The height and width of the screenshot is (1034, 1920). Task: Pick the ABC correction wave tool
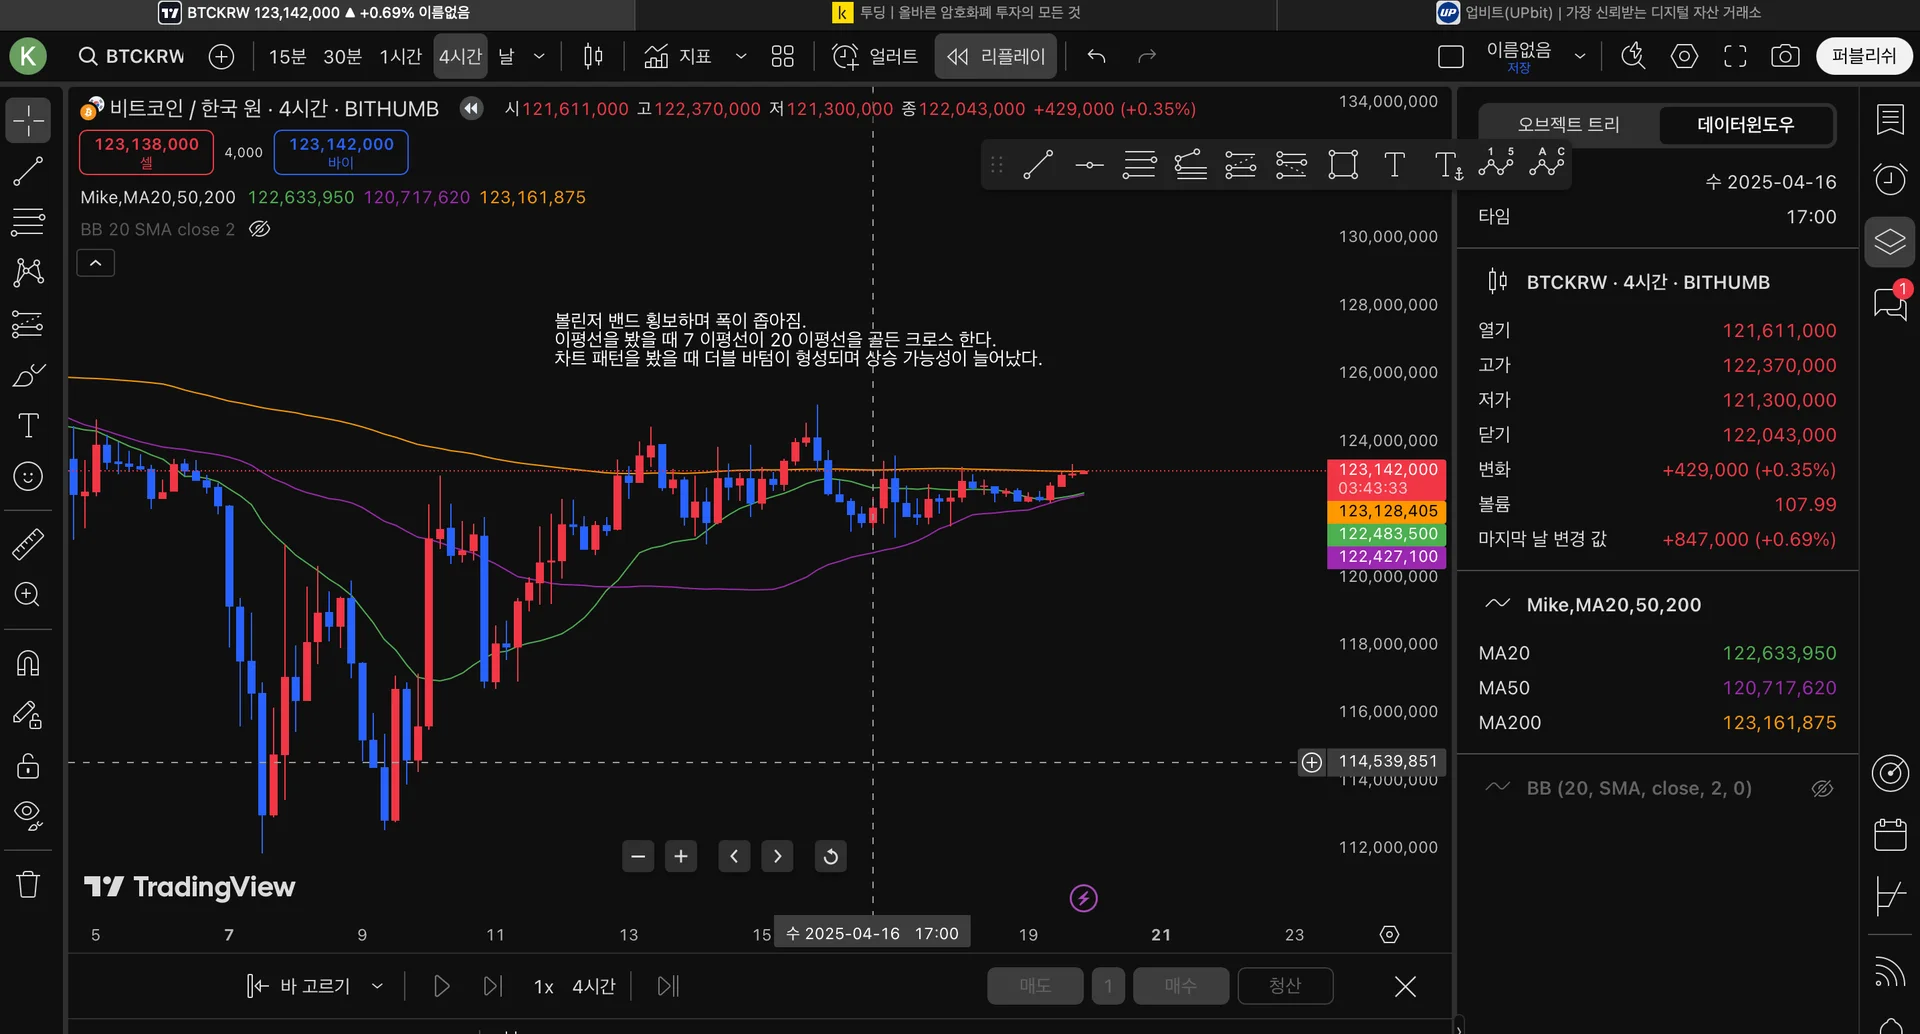(x=1546, y=163)
